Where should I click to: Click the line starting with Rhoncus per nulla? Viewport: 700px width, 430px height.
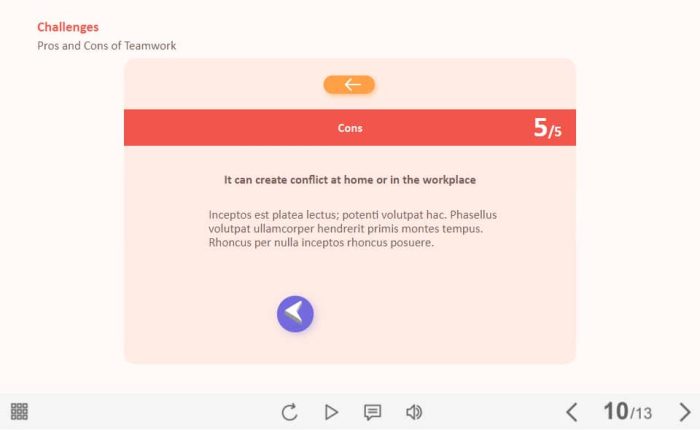tap(321, 242)
